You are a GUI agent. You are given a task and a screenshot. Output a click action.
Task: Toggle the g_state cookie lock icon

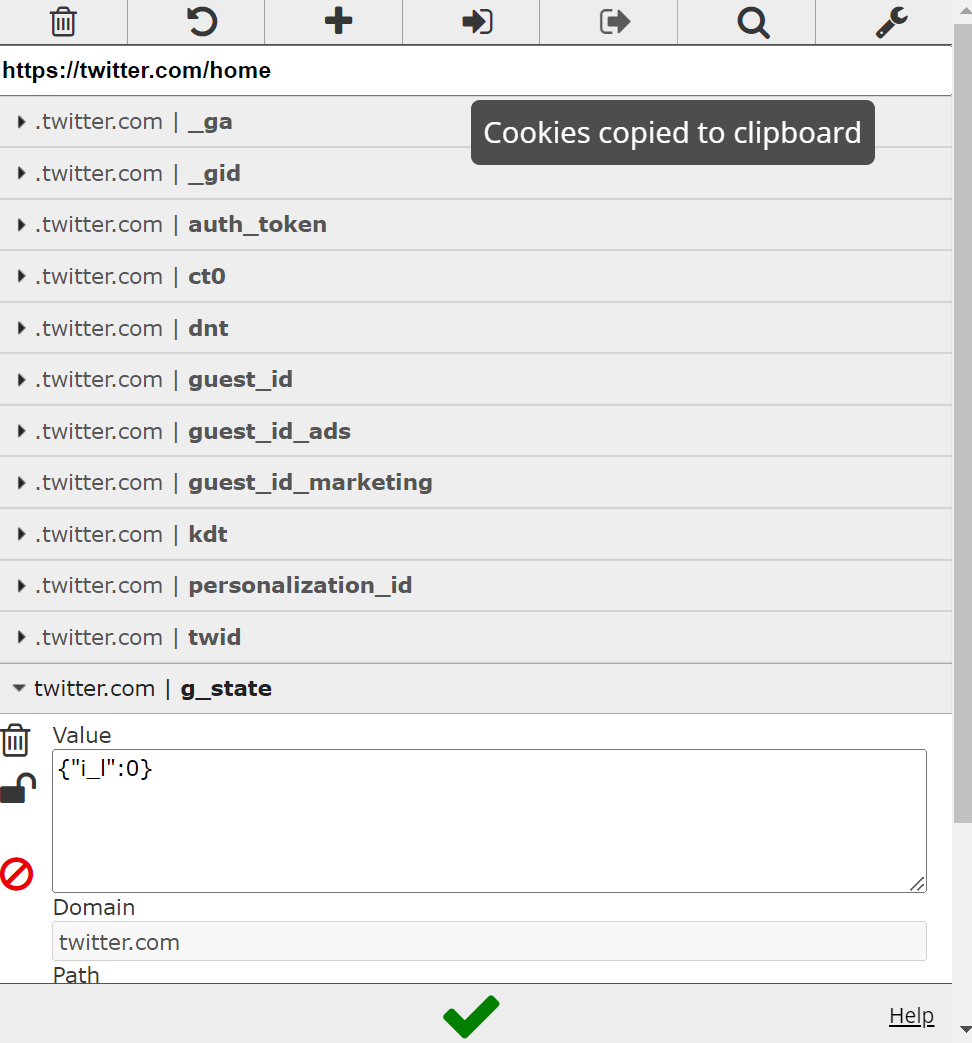pos(17,789)
